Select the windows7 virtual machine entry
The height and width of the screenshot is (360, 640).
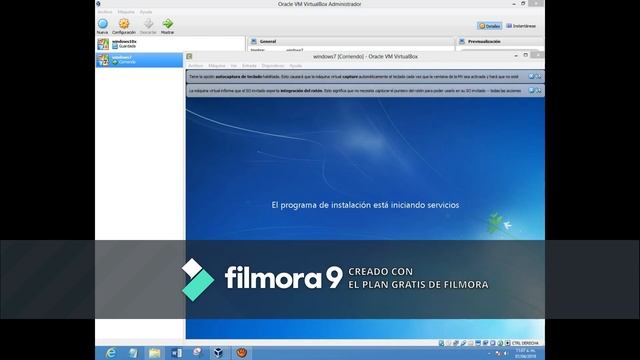pyautogui.click(x=139, y=60)
